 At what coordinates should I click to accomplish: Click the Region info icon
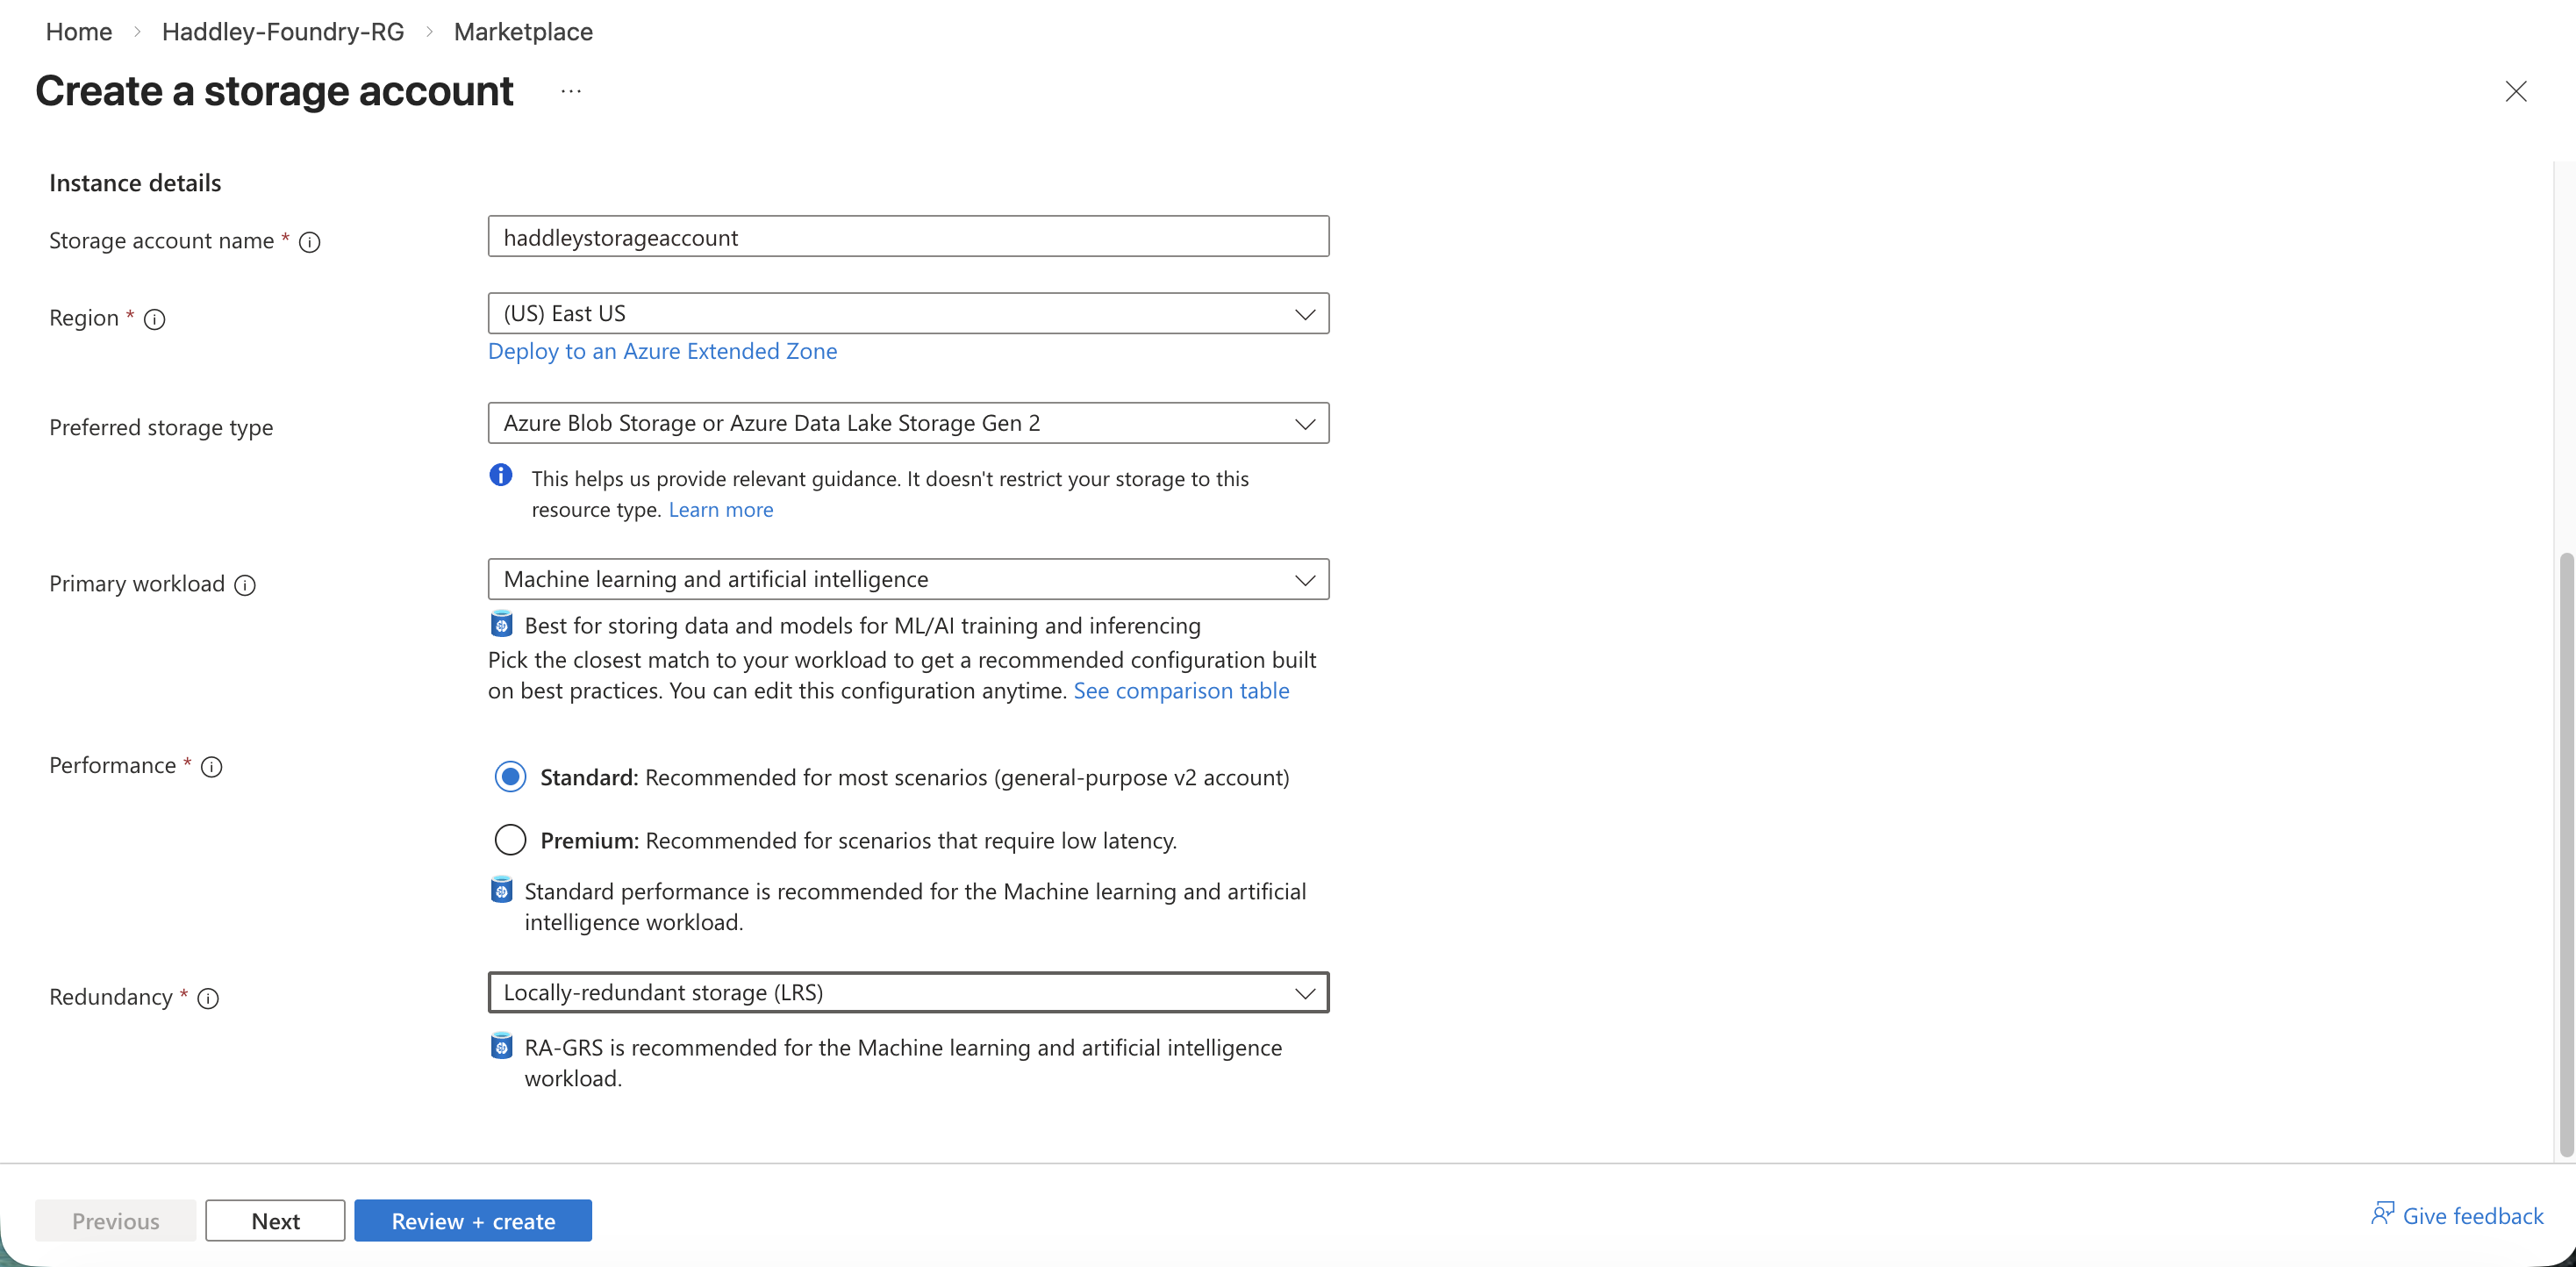pos(155,320)
